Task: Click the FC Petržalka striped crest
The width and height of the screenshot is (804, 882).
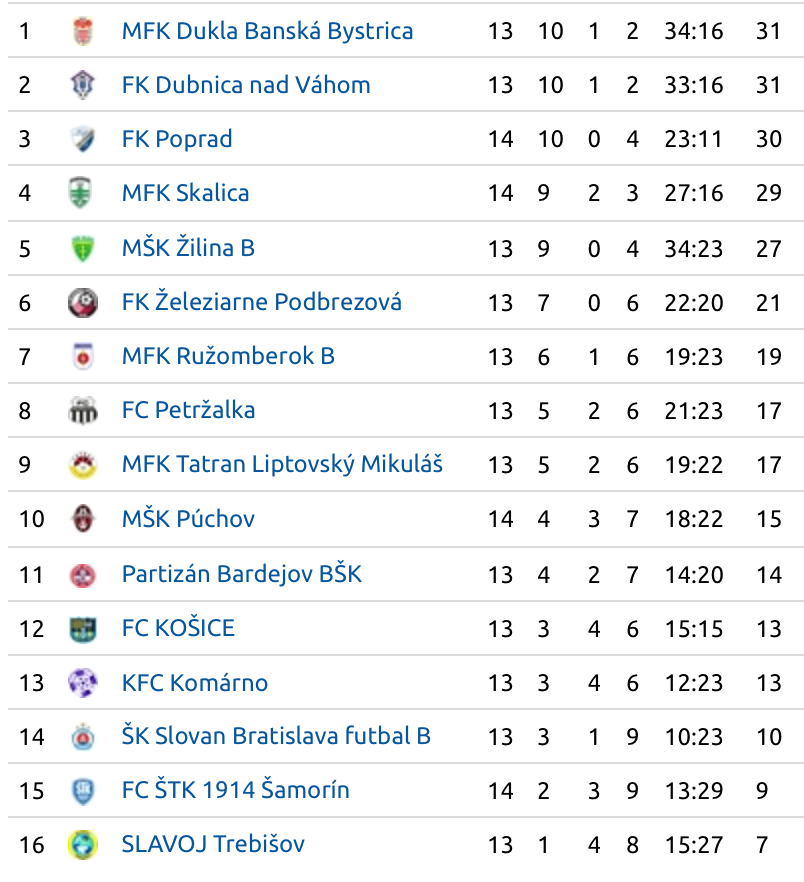Action: click(x=83, y=411)
